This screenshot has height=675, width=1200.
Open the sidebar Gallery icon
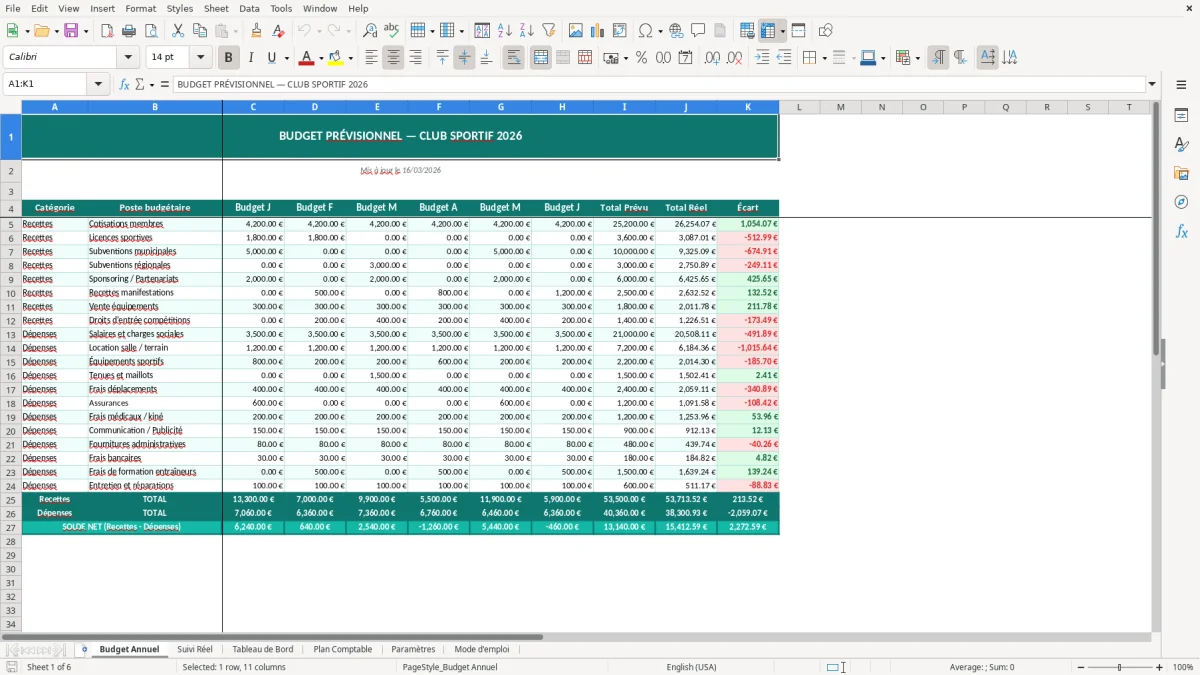pos(1181,173)
